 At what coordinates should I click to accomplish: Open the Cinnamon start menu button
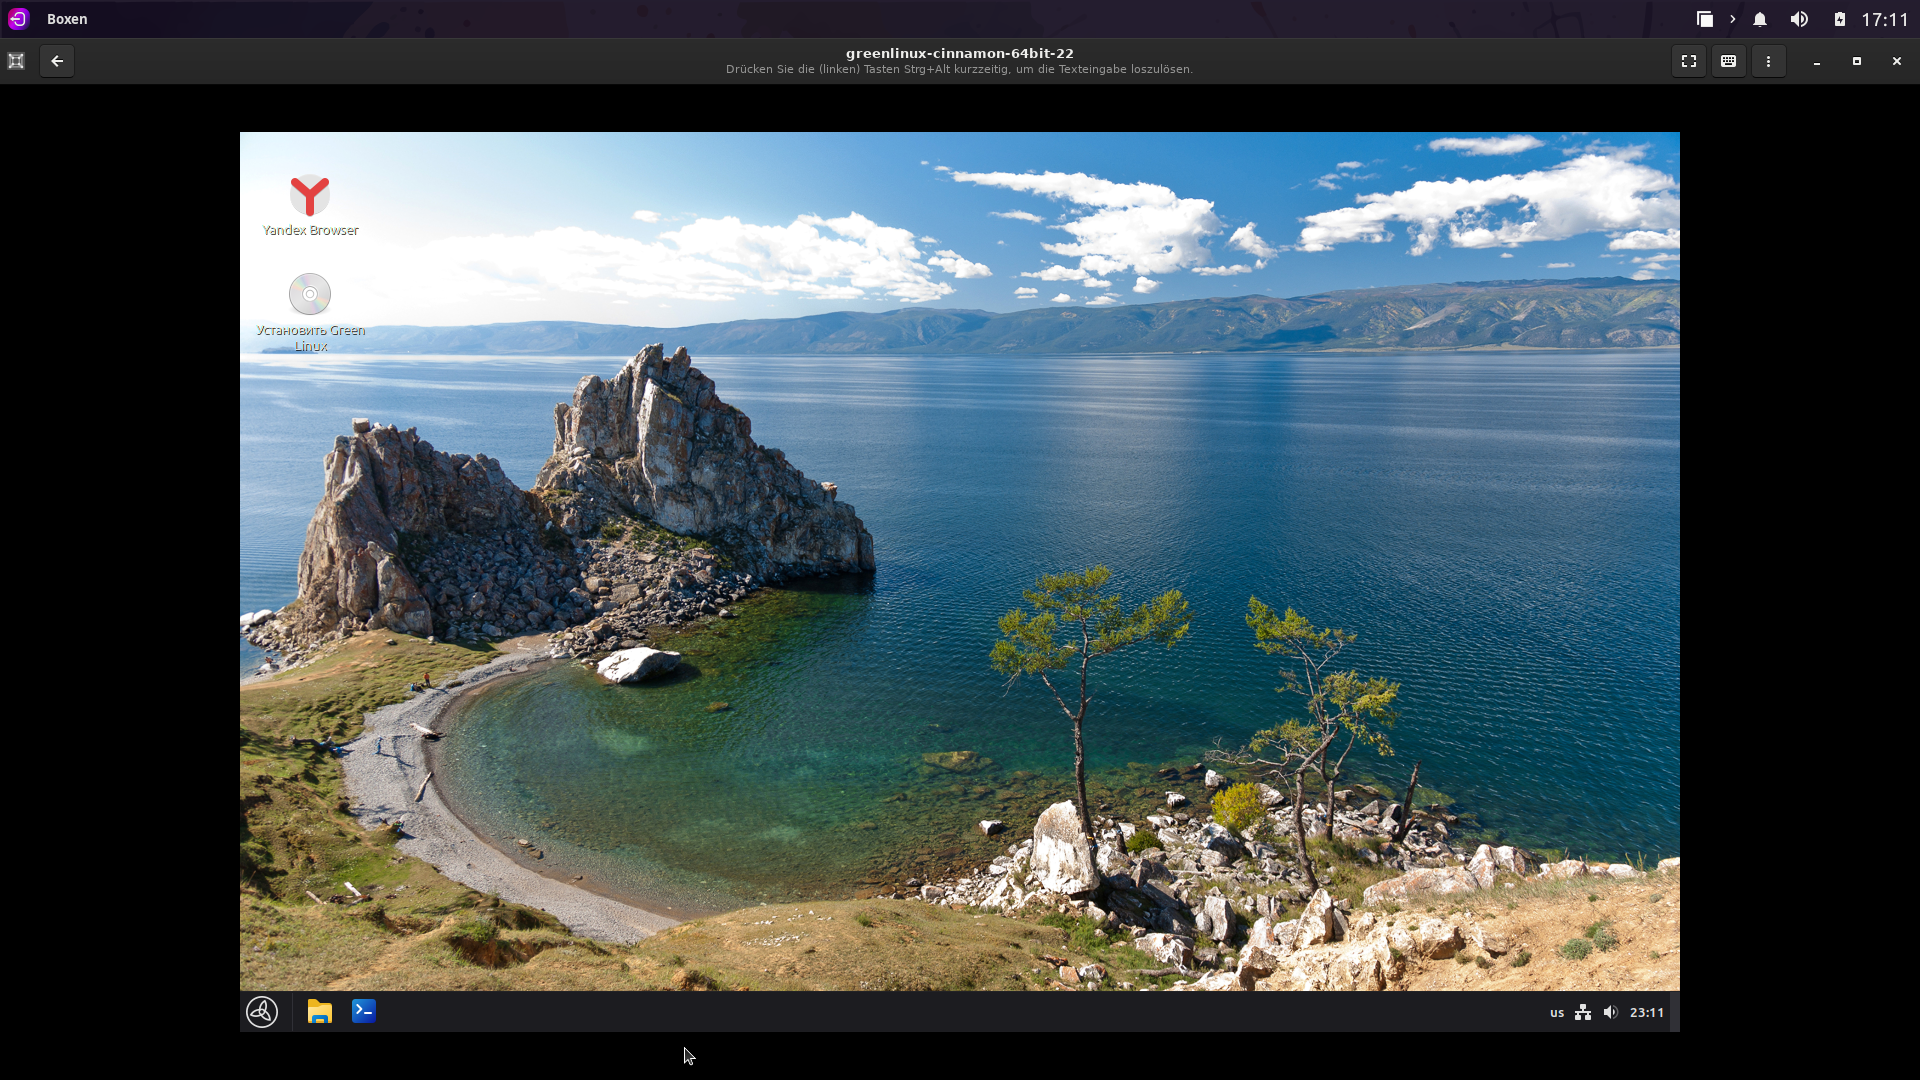click(262, 1012)
